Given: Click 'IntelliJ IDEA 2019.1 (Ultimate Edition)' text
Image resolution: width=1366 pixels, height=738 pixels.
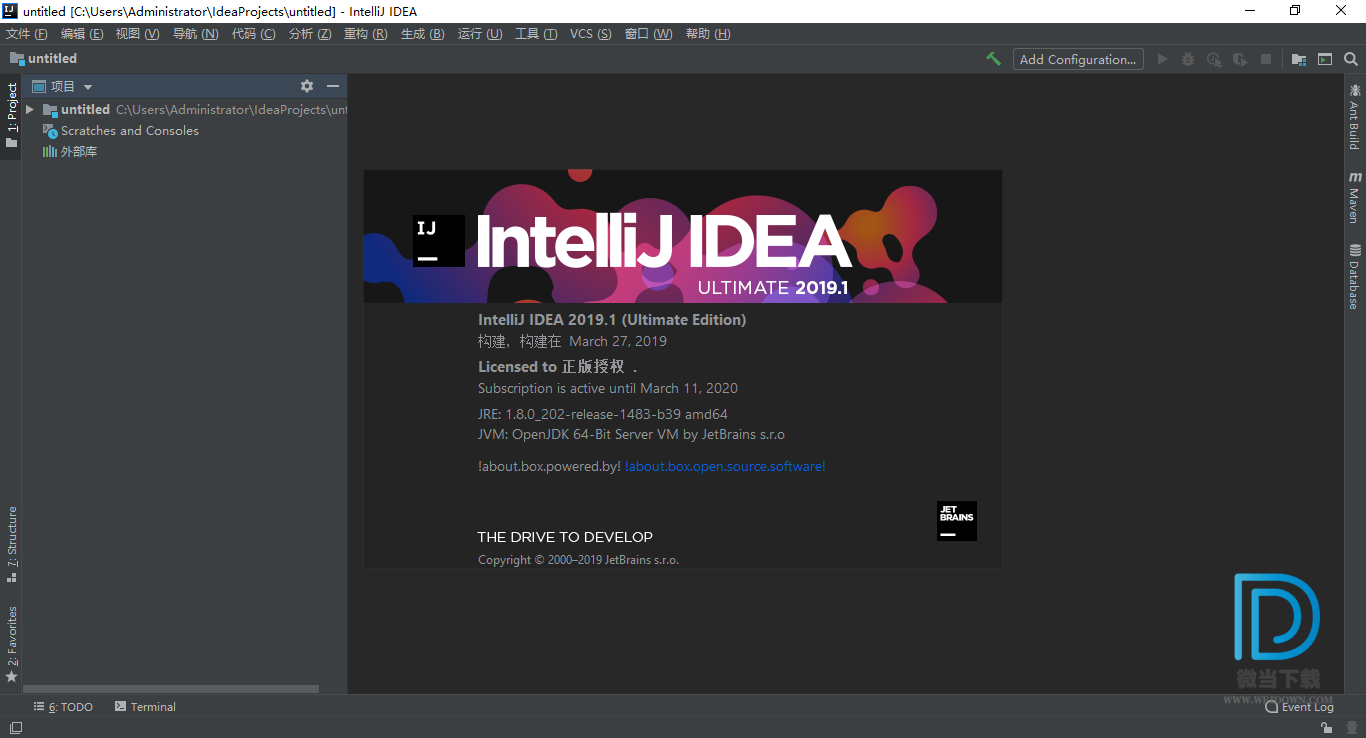Looking at the screenshot, I should click(612, 320).
